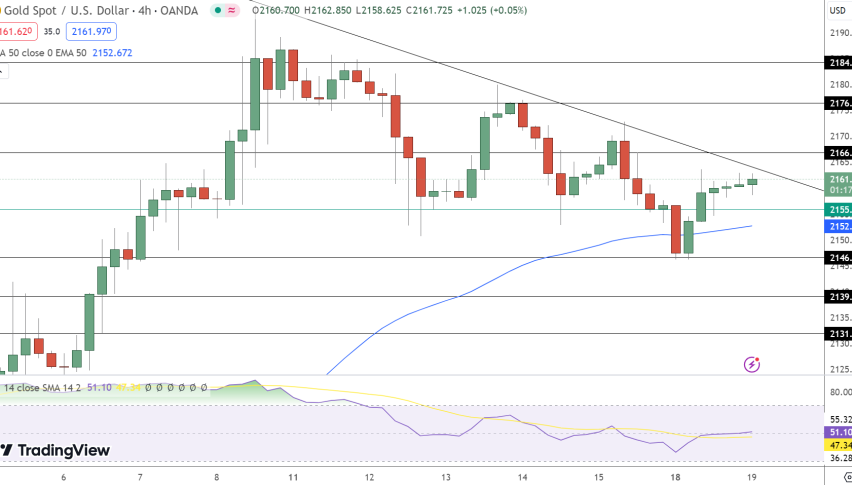Click the green current price label 2161
Image resolution: width=852 pixels, height=485 pixels.
point(838,184)
